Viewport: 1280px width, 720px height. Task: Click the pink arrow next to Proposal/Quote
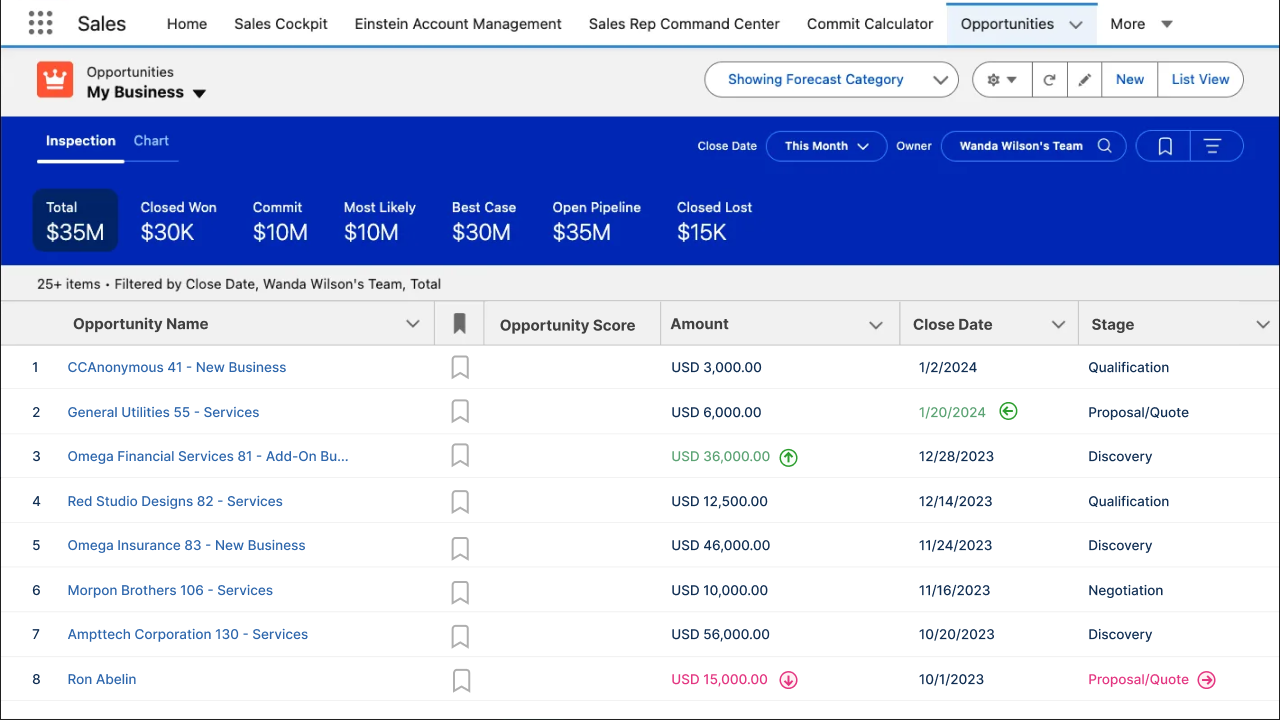tap(1207, 680)
